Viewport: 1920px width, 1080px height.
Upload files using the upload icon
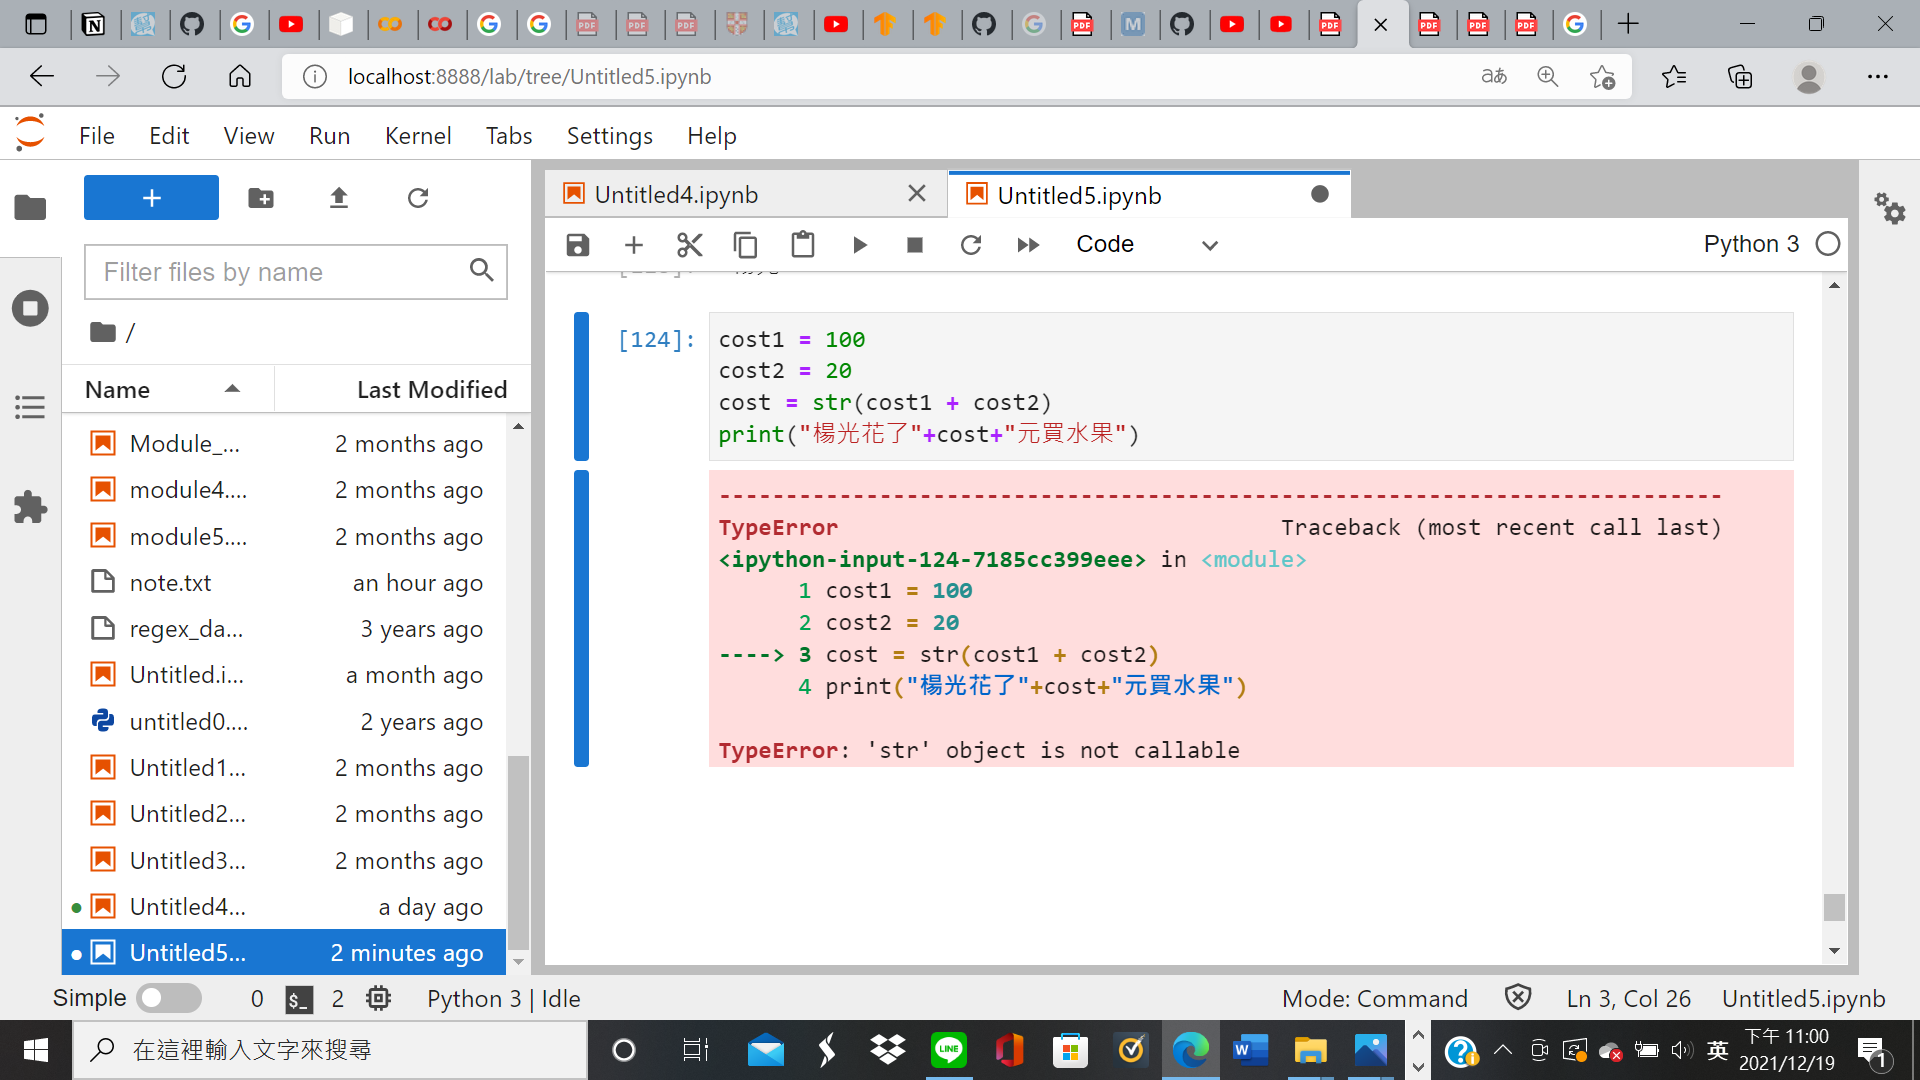pos(339,198)
